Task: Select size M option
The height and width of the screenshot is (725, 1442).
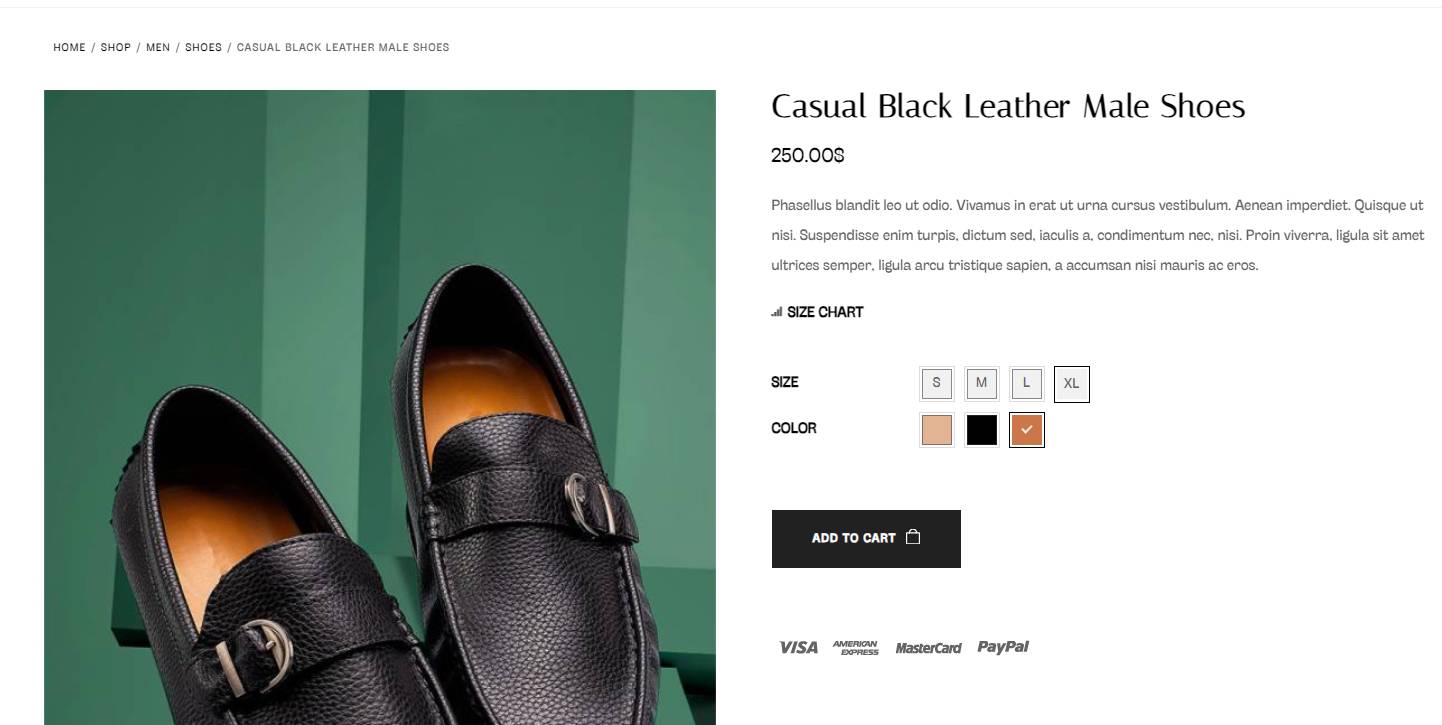Action: click(981, 383)
